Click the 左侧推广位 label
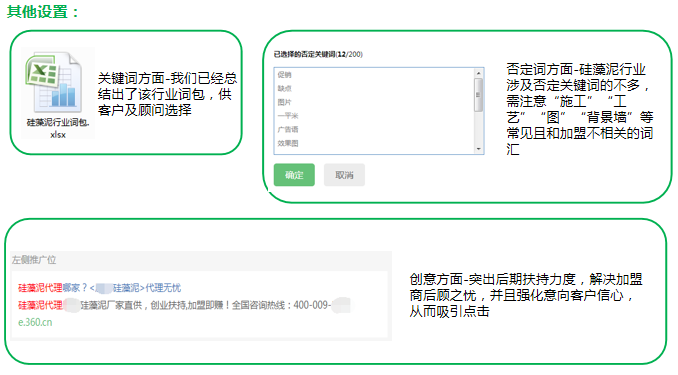Image resolution: width=678 pixels, height=375 pixels. [x=34, y=260]
